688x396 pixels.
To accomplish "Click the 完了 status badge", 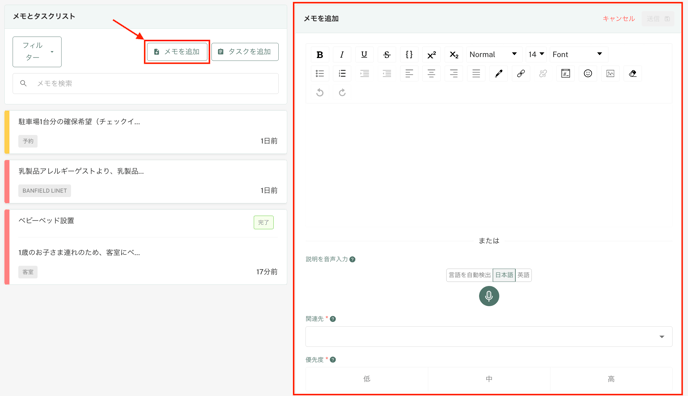I will coord(263,222).
